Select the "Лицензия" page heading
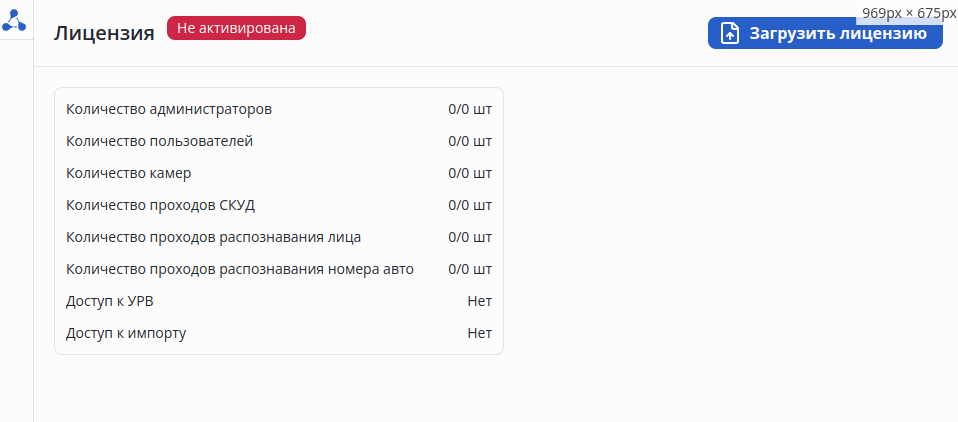The height and width of the screenshot is (422, 958). click(x=104, y=32)
